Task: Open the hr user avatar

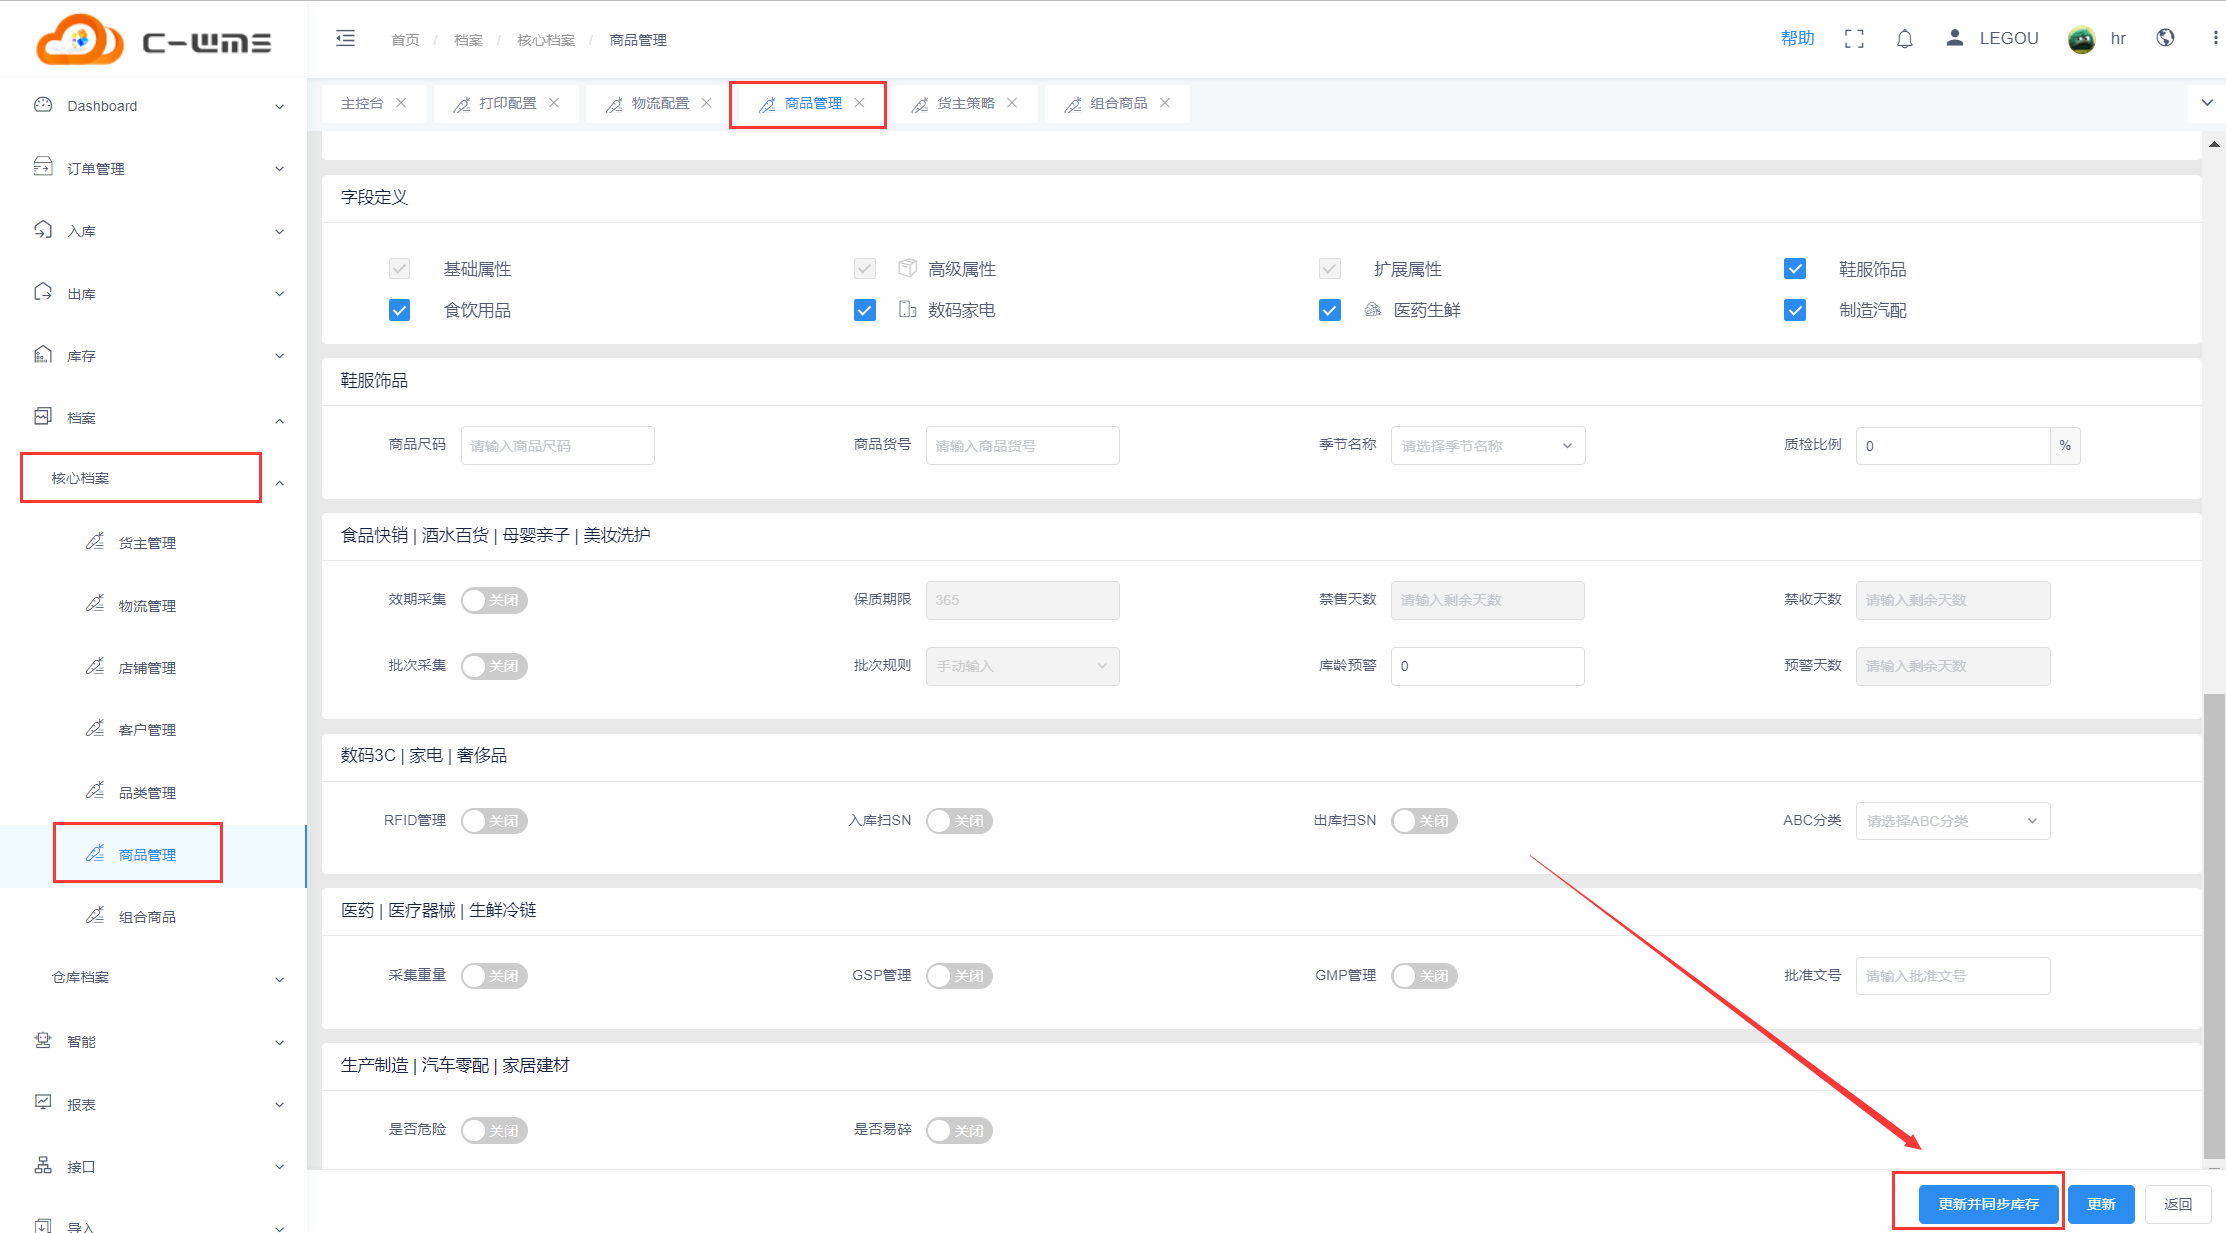Action: point(2081,39)
